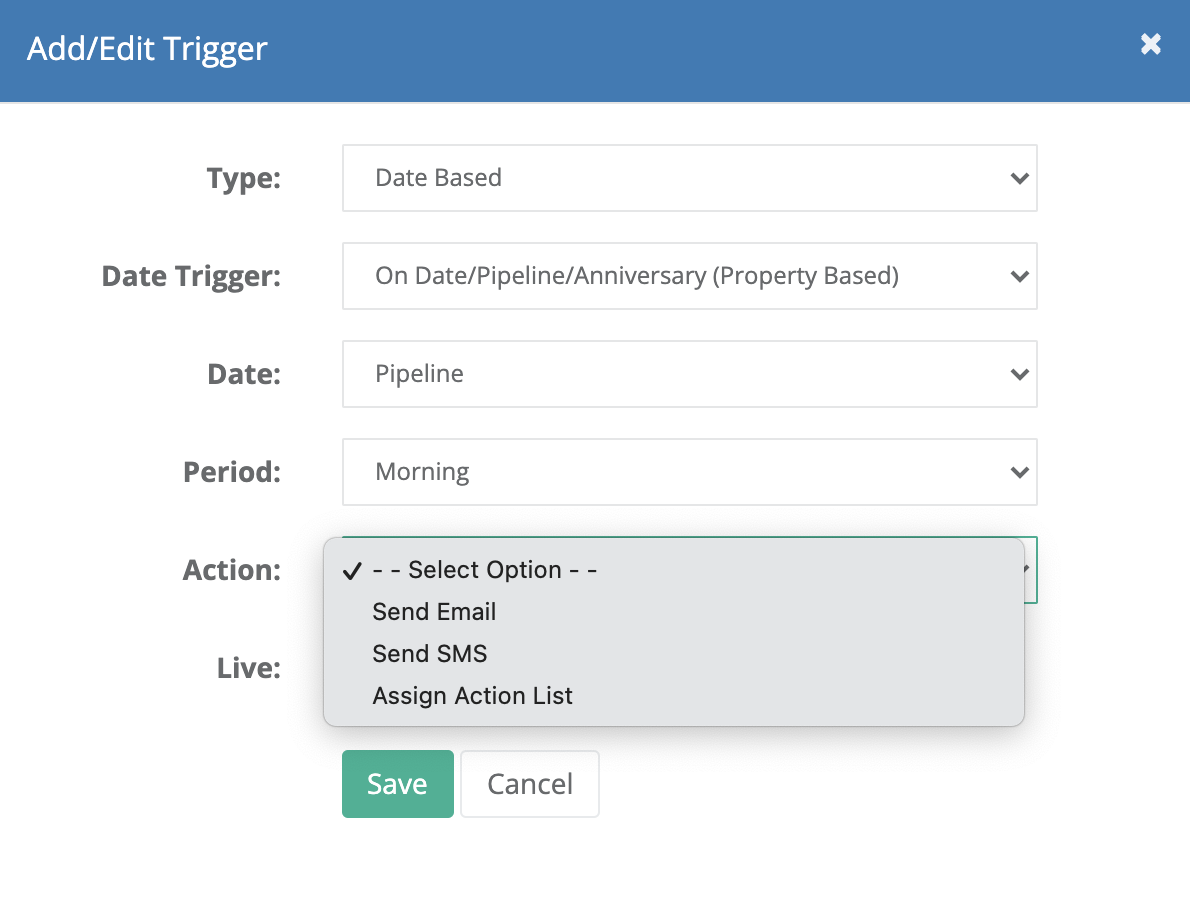Open the Type dropdown showing Date Based
The image size is (1190, 904).
click(x=689, y=178)
